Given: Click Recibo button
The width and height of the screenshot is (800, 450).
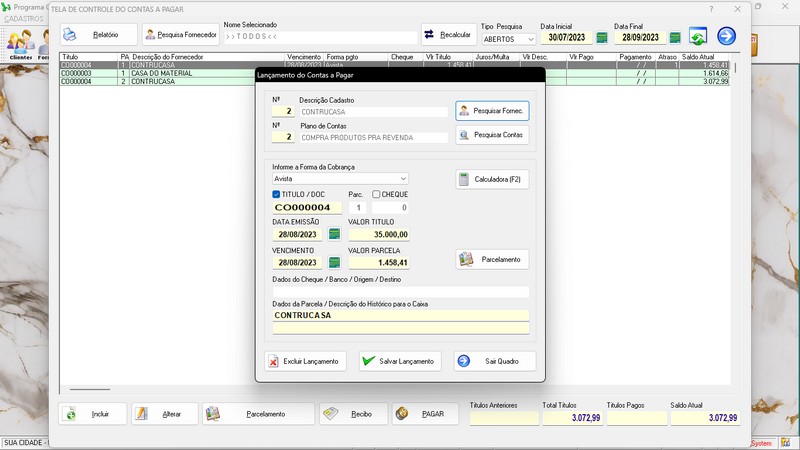Looking at the screenshot, I should [354, 414].
